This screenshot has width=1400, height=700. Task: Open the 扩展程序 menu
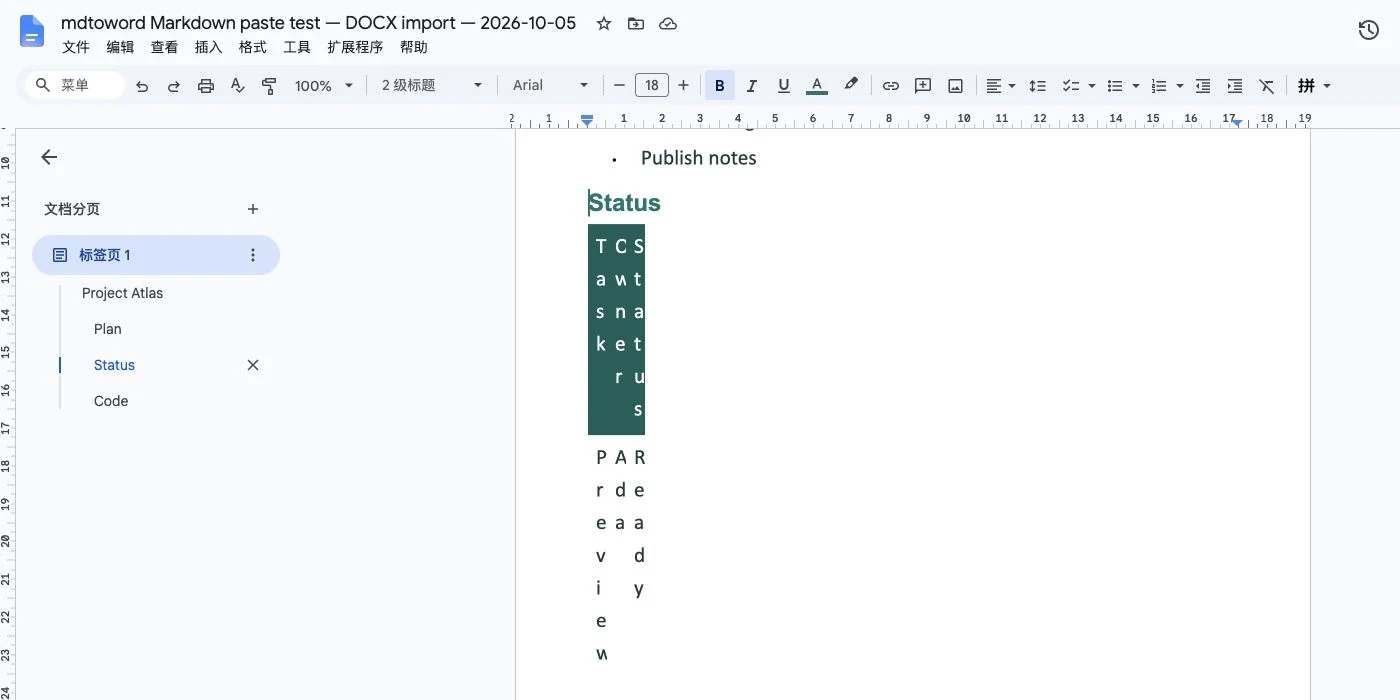(355, 47)
